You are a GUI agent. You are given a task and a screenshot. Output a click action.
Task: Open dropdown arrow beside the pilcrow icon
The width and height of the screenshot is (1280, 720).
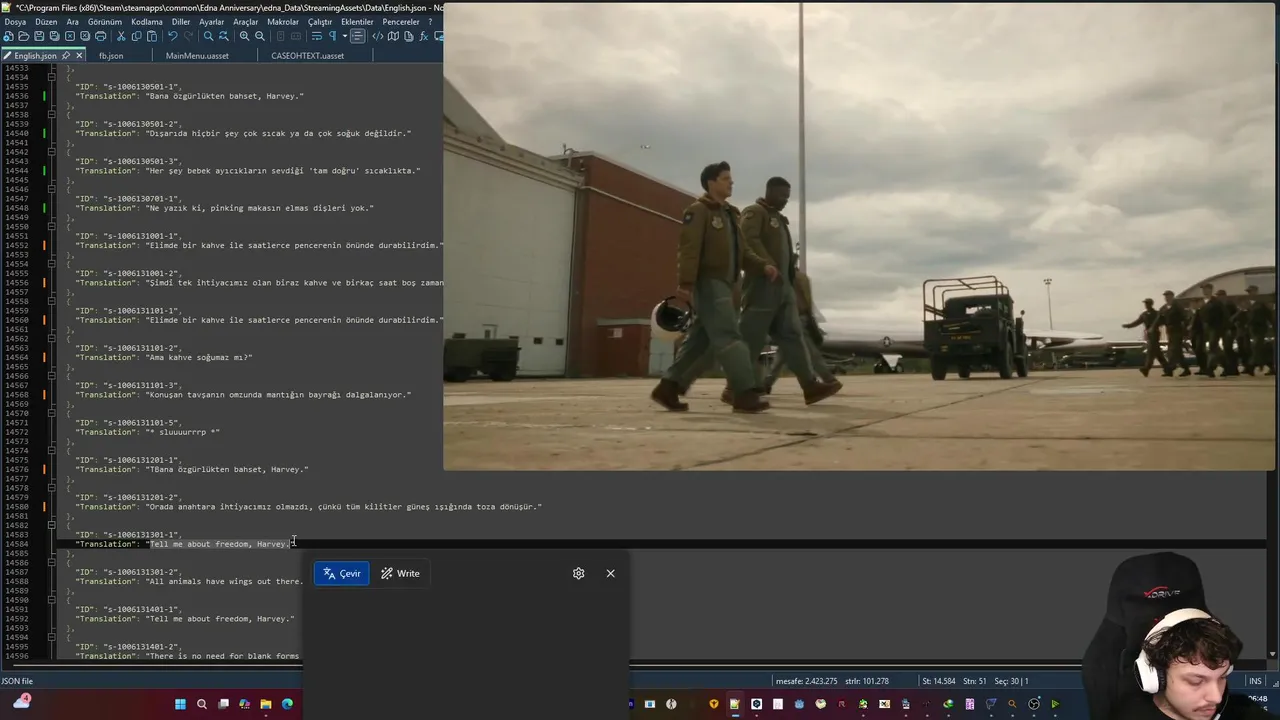(345, 36)
